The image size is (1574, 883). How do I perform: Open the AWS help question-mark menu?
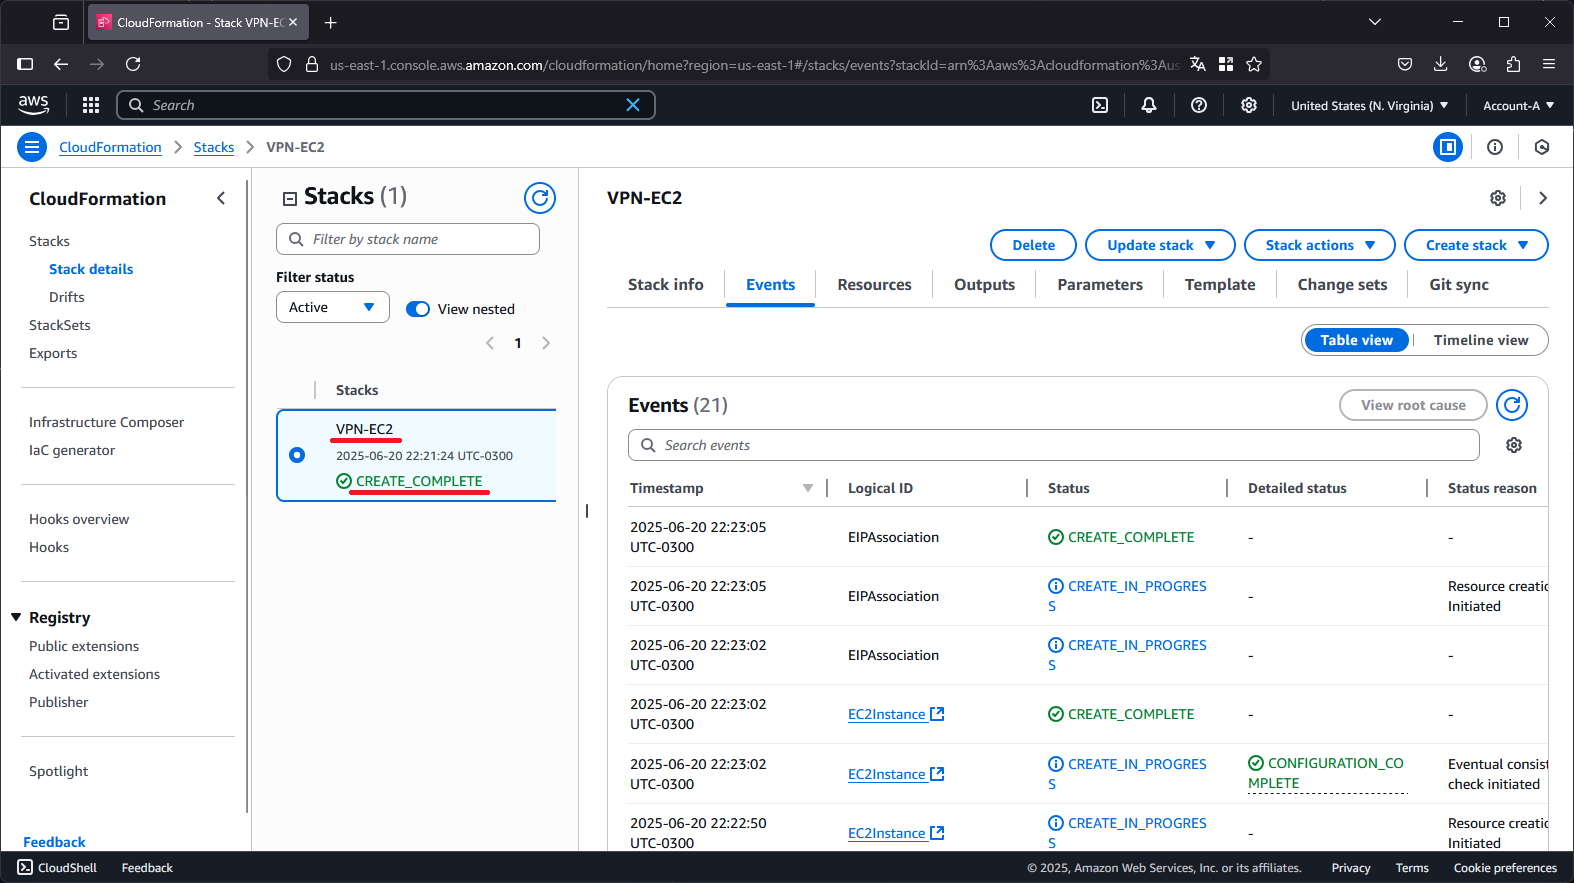click(1199, 105)
